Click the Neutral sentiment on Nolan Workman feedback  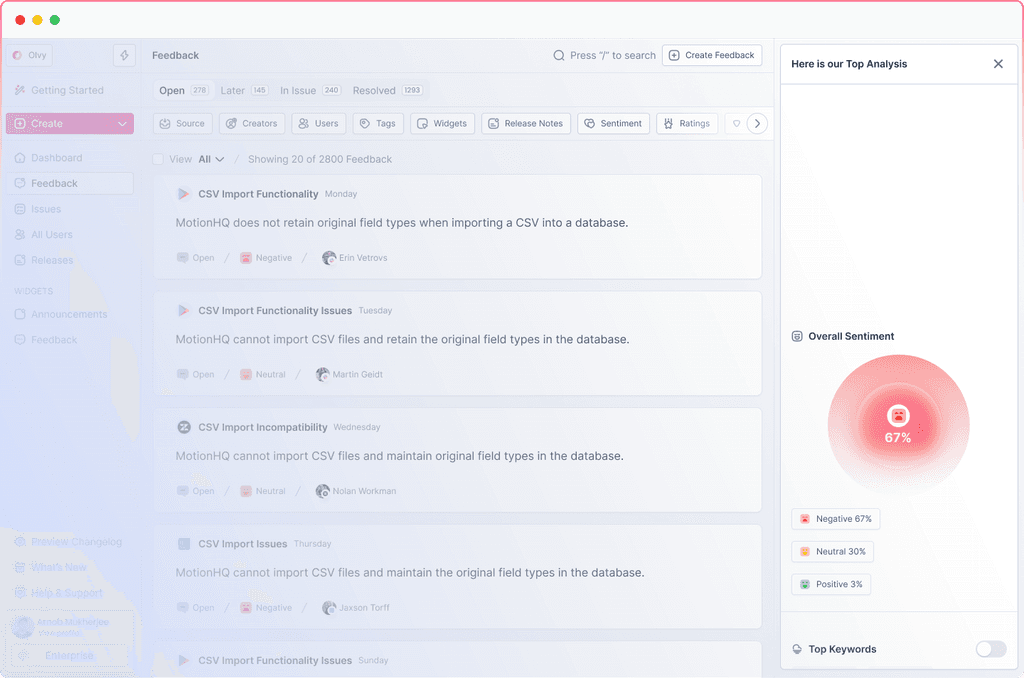(263, 491)
